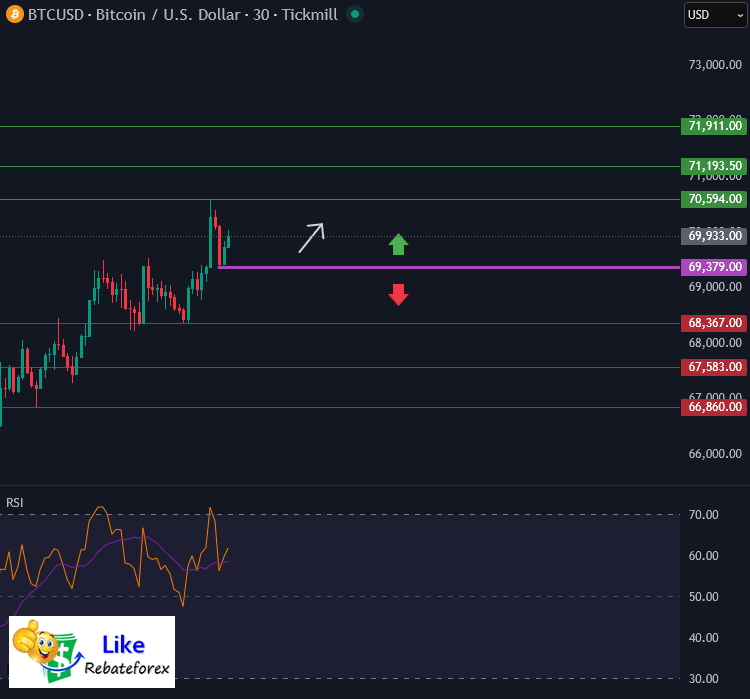The height and width of the screenshot is (699, 750).
Task: Select the purple 69,379.00 price label
Action: (x=714, y=267)
